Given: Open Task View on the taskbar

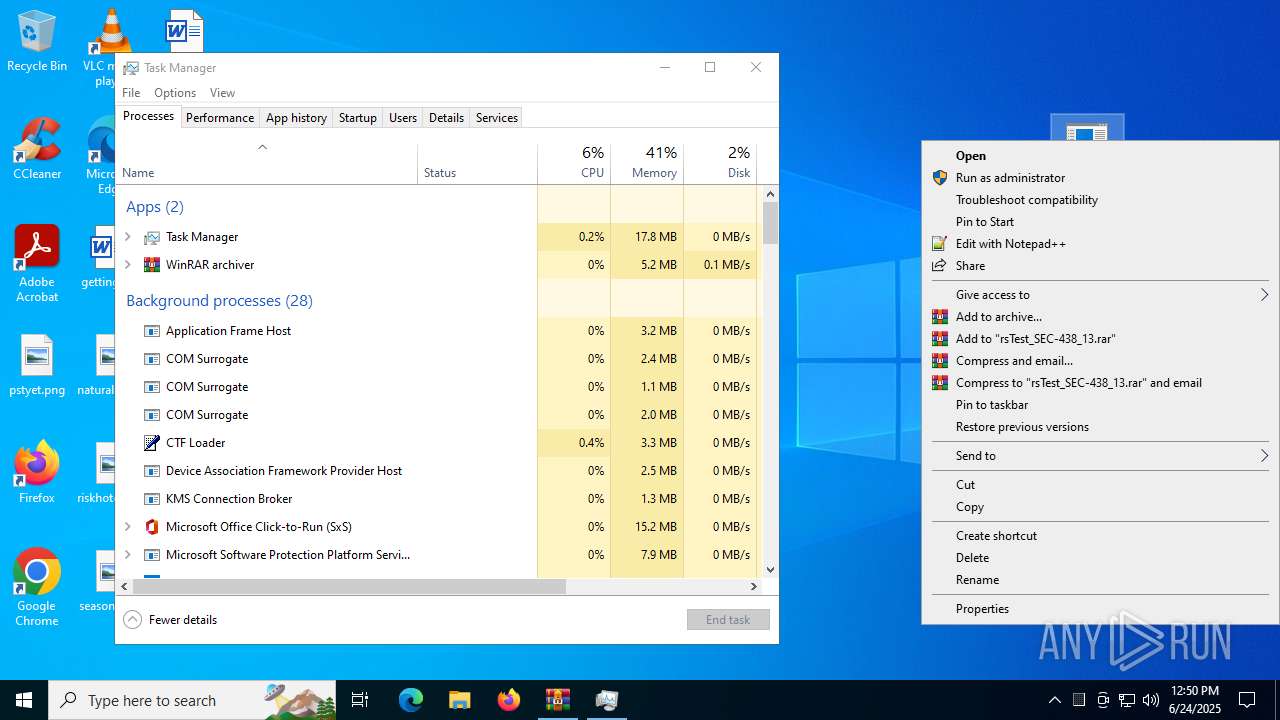Looking at the screenshot, I should click(360, 700).
